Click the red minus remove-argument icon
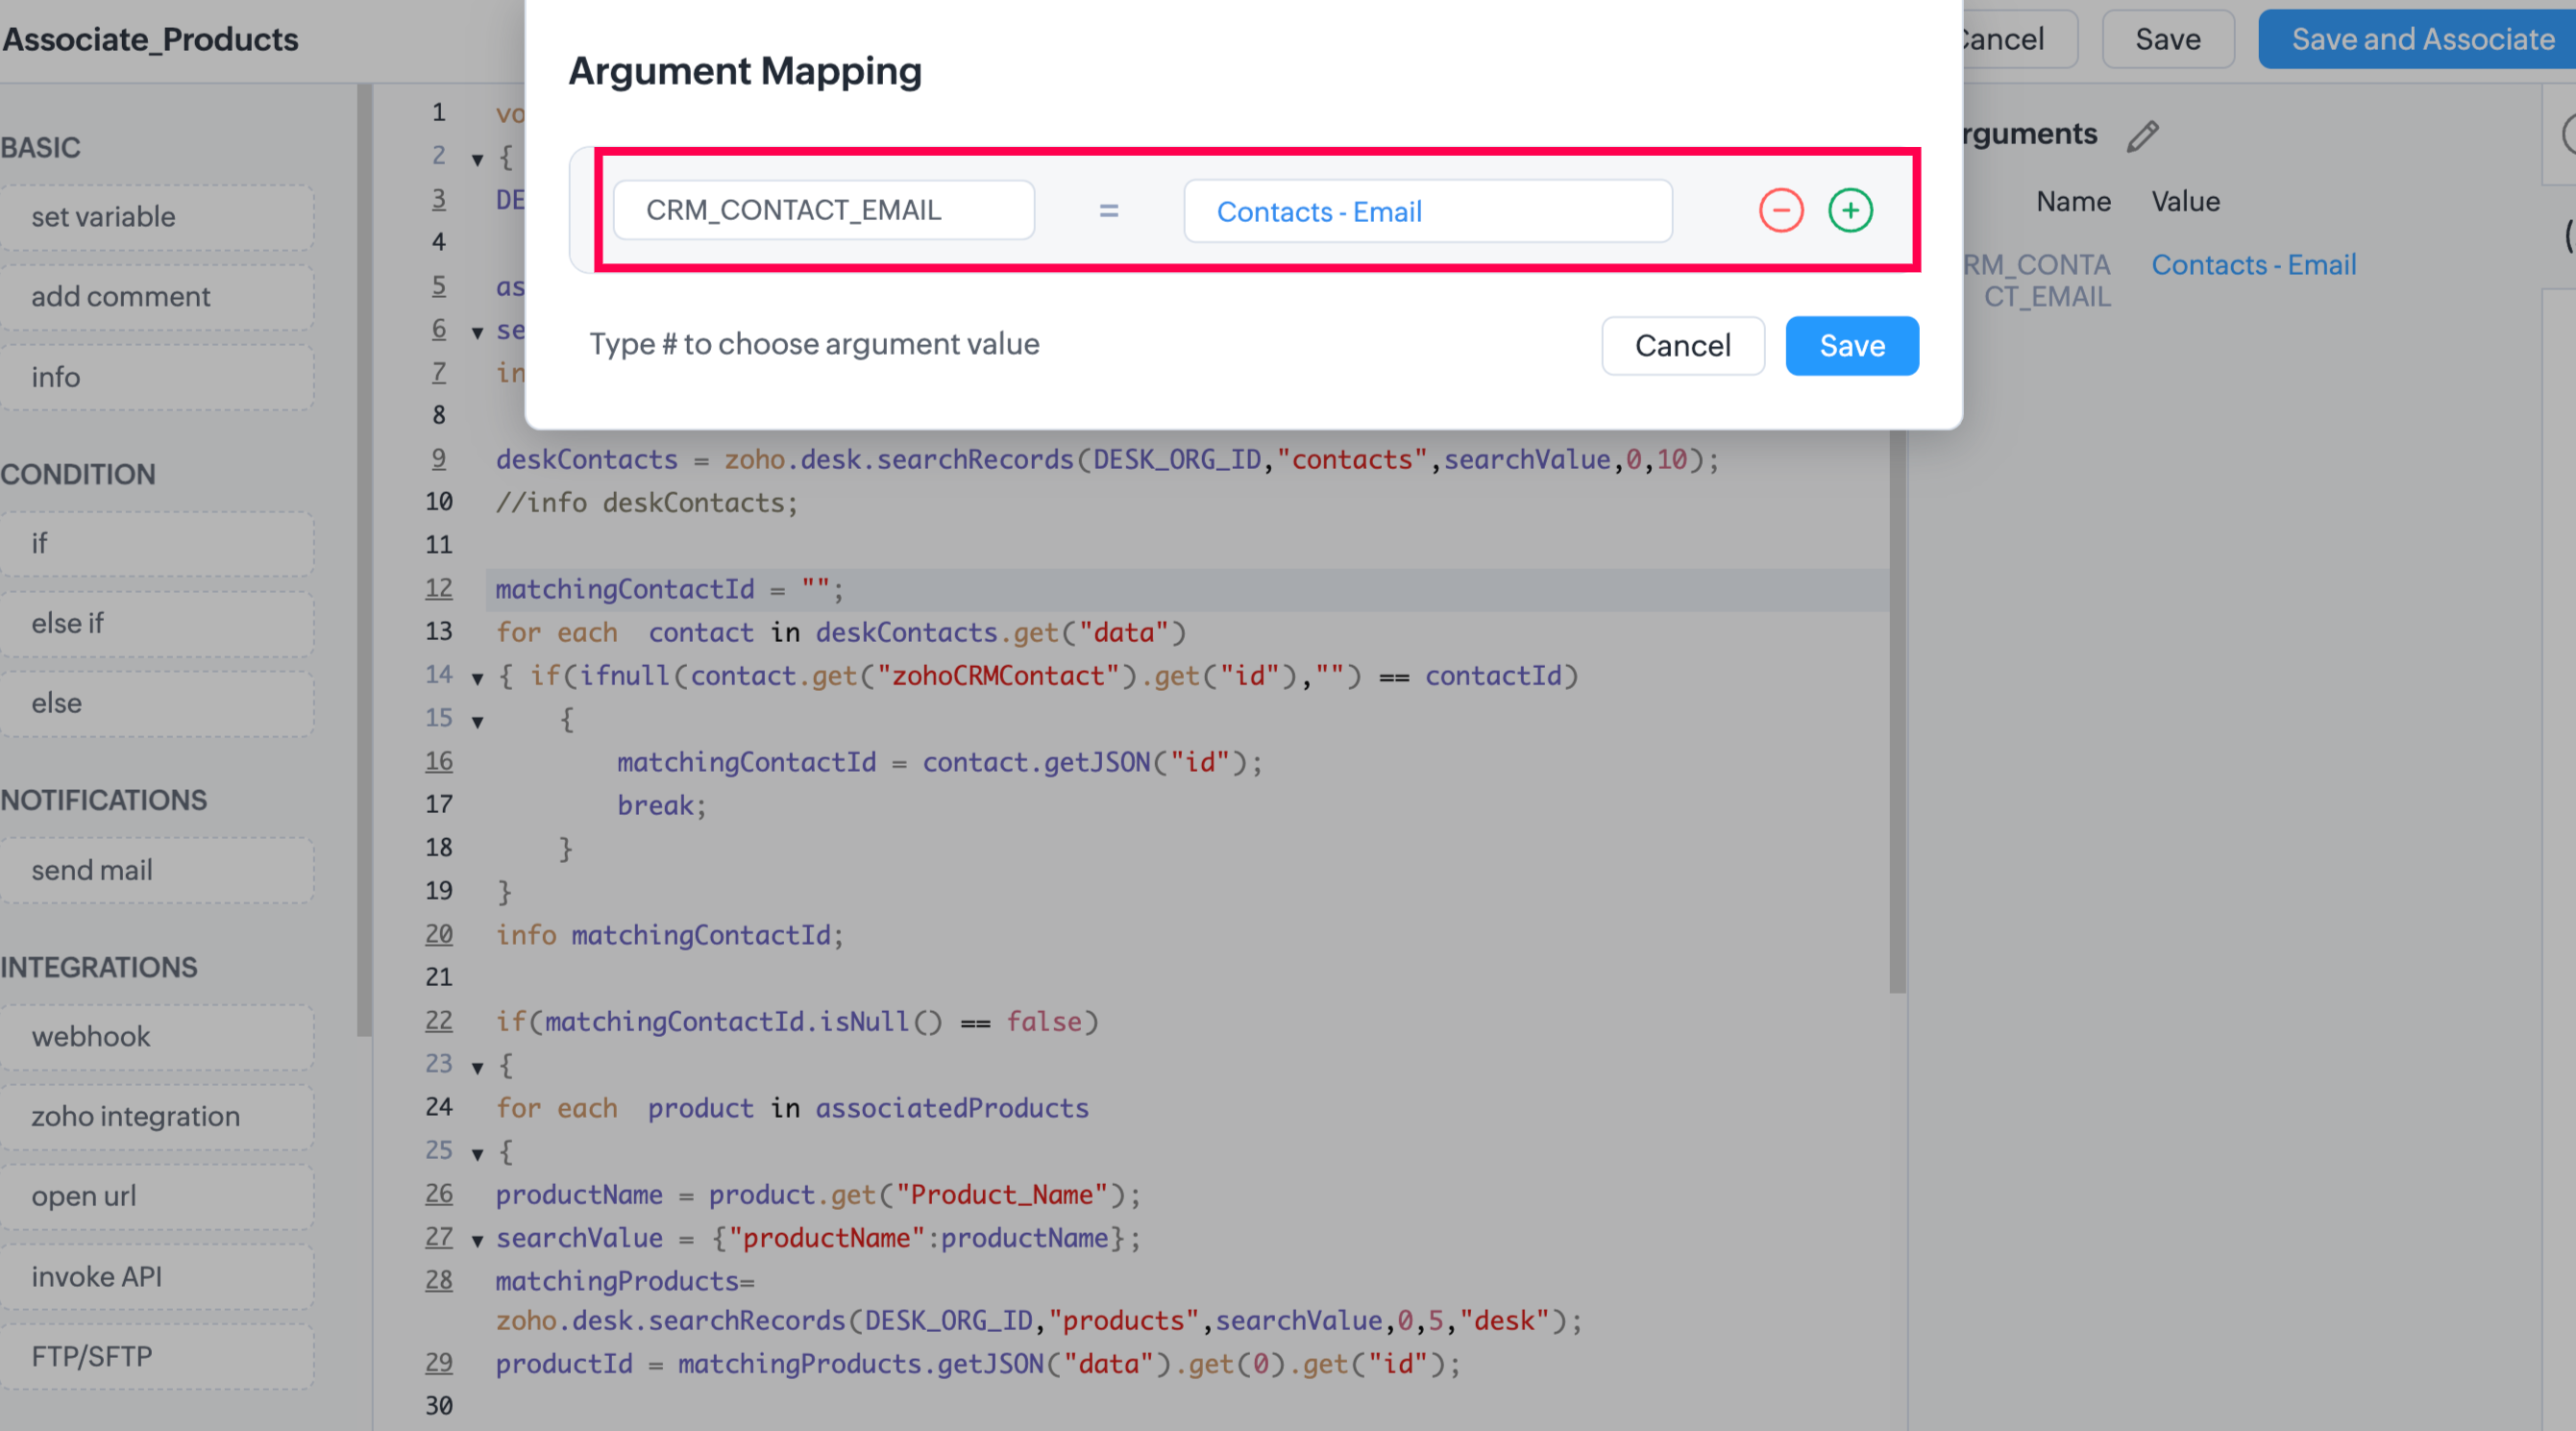Image resolution: width=2576 pixels, height=1431 pixels. point(1780,210)
